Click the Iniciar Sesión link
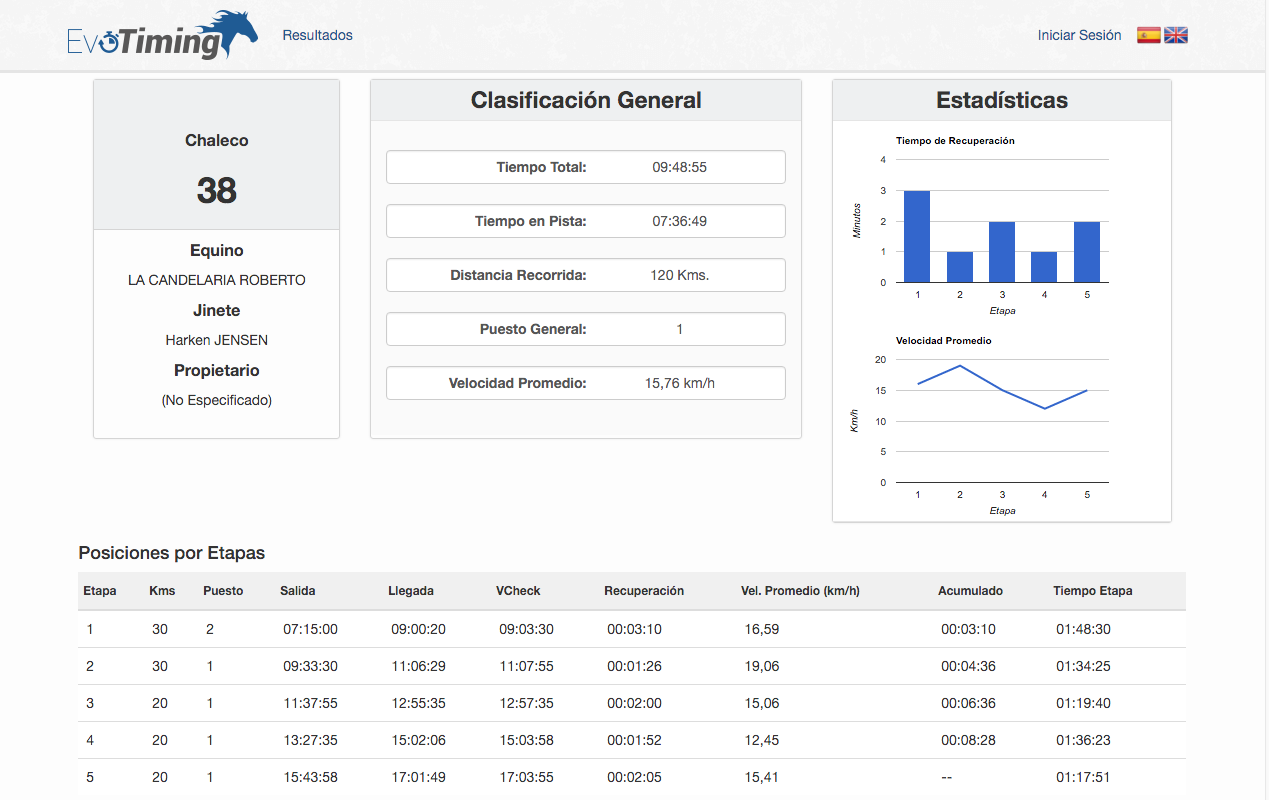The image size is (1269, 800). coord(1079,35)
